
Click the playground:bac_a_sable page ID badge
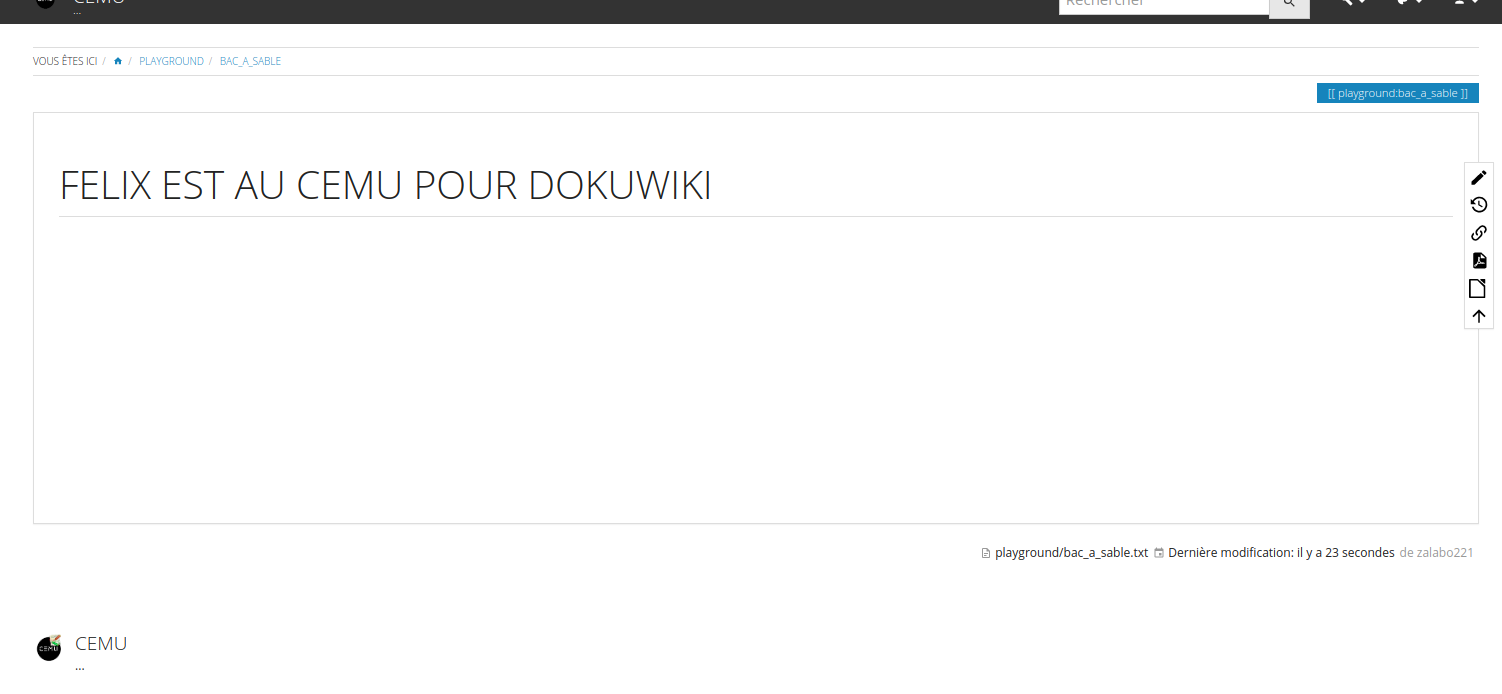(1397, 93)
